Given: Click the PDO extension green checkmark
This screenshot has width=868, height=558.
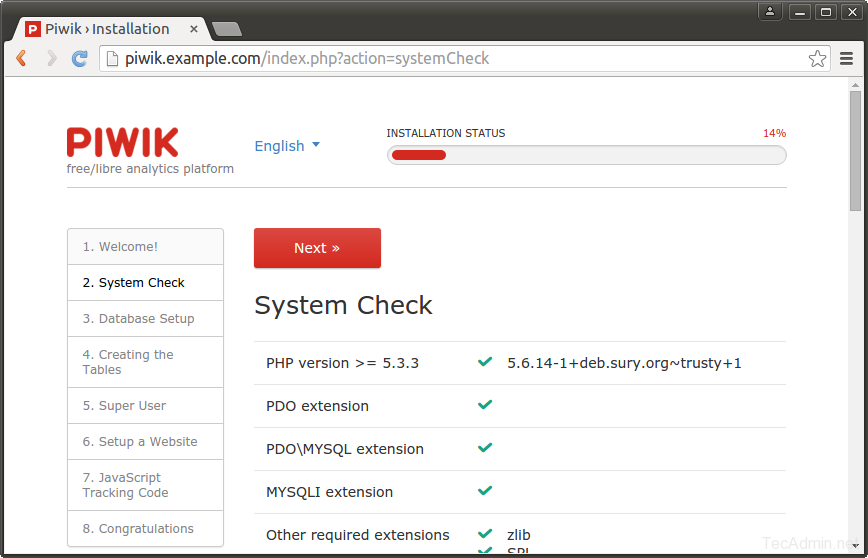Looking at the screenshot, I should coord(485,405).
